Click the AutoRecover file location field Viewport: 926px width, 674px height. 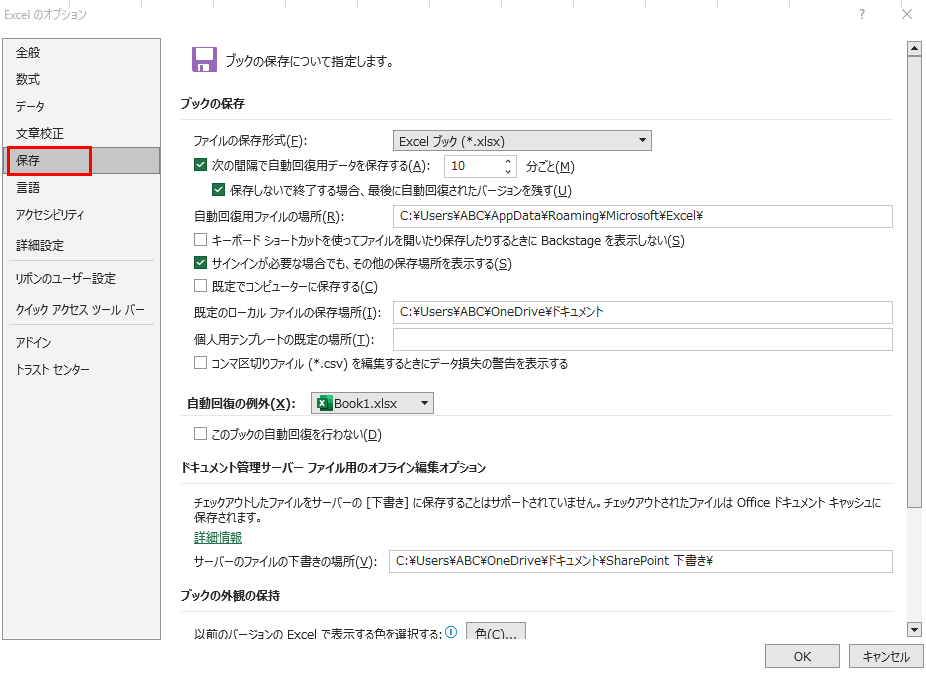pos(642,216)
